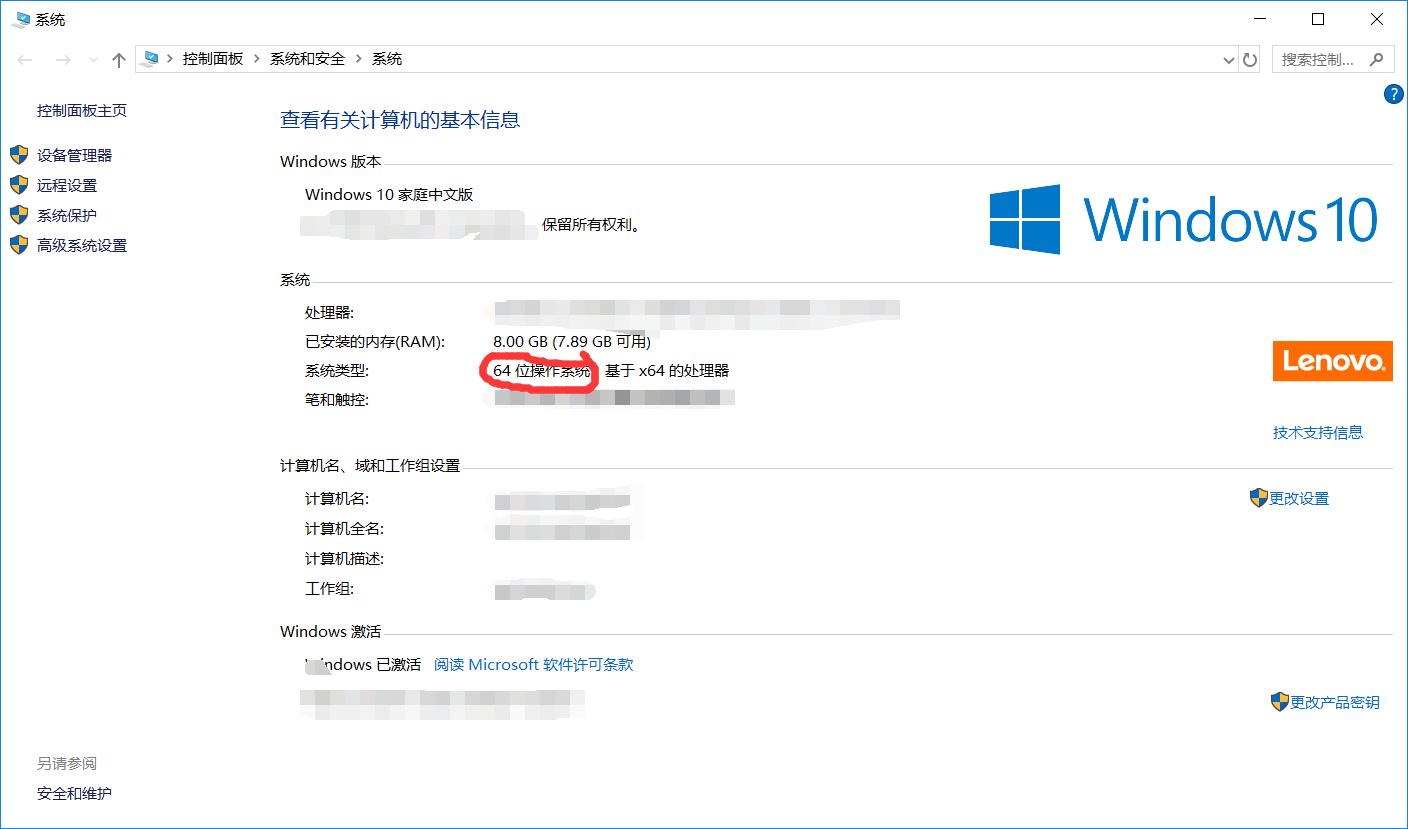Click 更改产品密钥 link
Image resolution: width=1408 pixels, height=829 pixels.
pos(1335,702)
